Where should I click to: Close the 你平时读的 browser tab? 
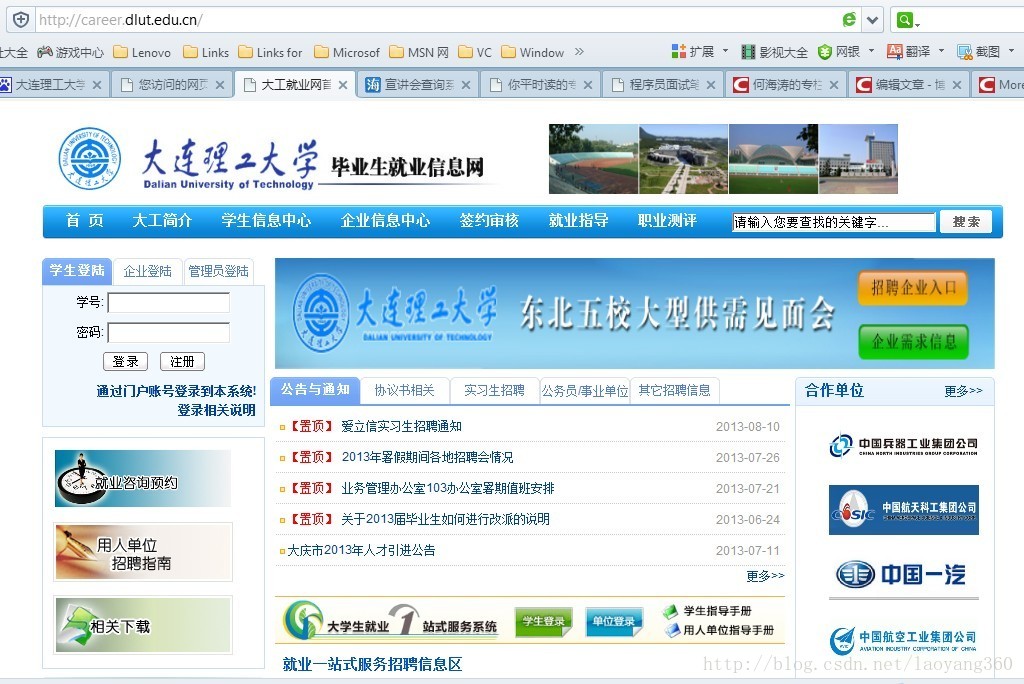[x=588, y=85]
